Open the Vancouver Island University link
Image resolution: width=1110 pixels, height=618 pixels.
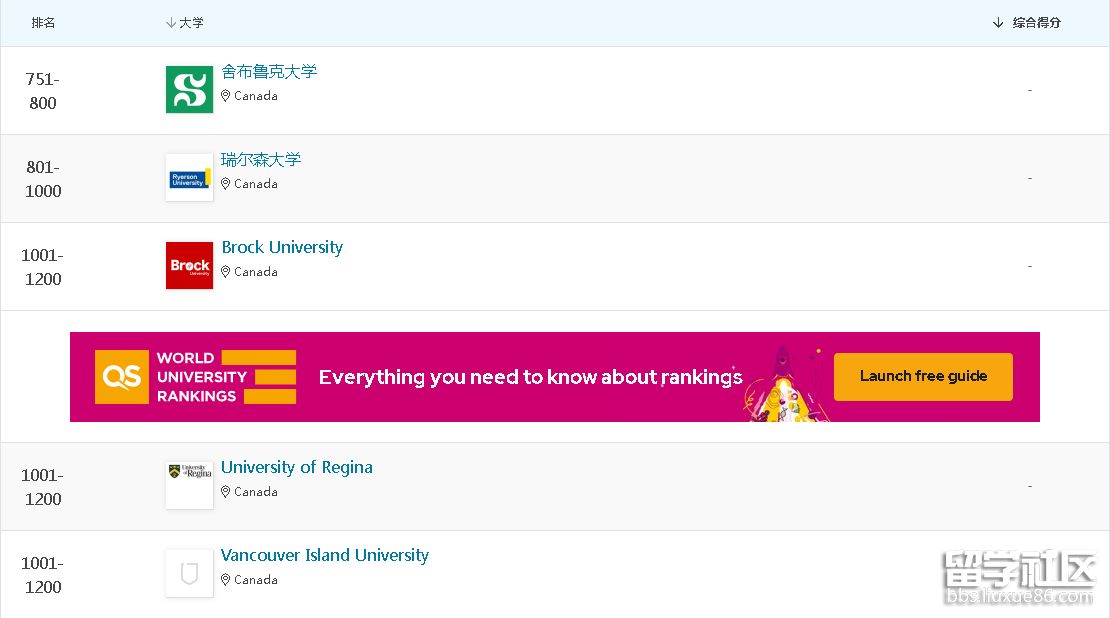(325, 556)
